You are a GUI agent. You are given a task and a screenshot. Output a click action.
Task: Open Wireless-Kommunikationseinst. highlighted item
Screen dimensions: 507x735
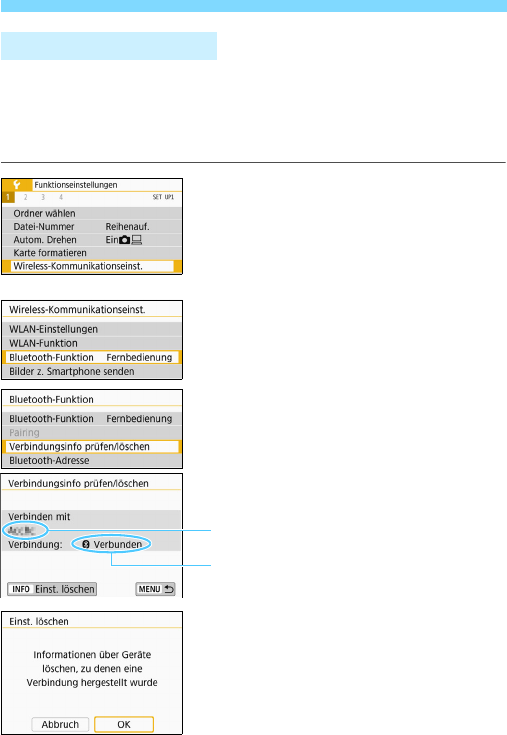pyautogui.click(x=92, y=266)
